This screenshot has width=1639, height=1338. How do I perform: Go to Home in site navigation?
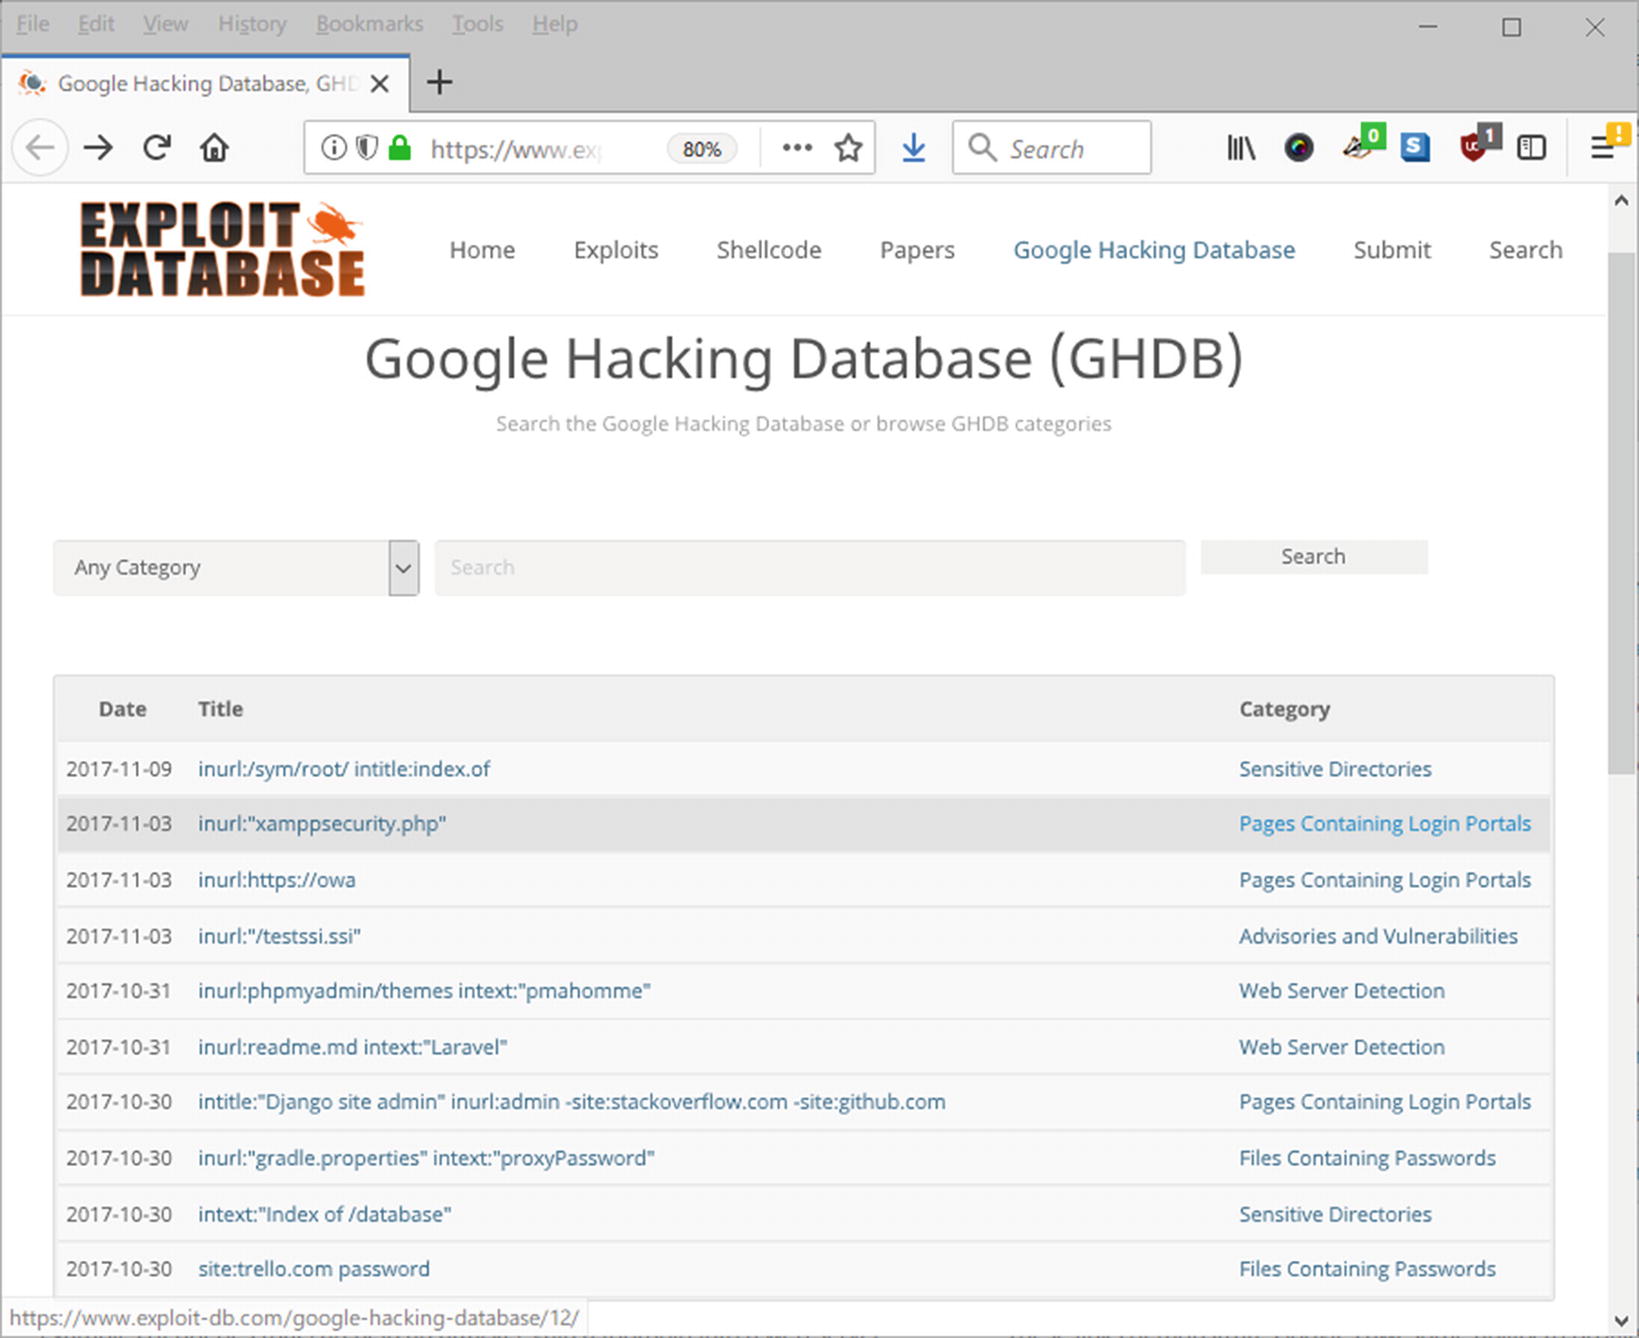pyautogui.click(x=482, y=250)
